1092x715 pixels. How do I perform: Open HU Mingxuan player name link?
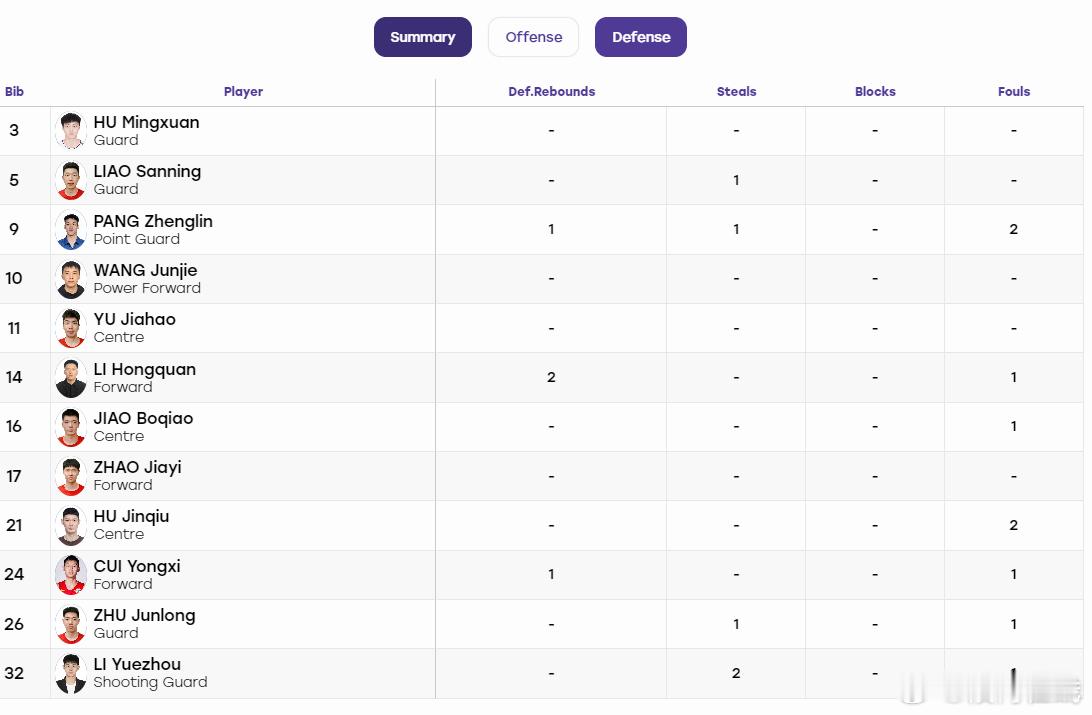(x=146, y=123)
